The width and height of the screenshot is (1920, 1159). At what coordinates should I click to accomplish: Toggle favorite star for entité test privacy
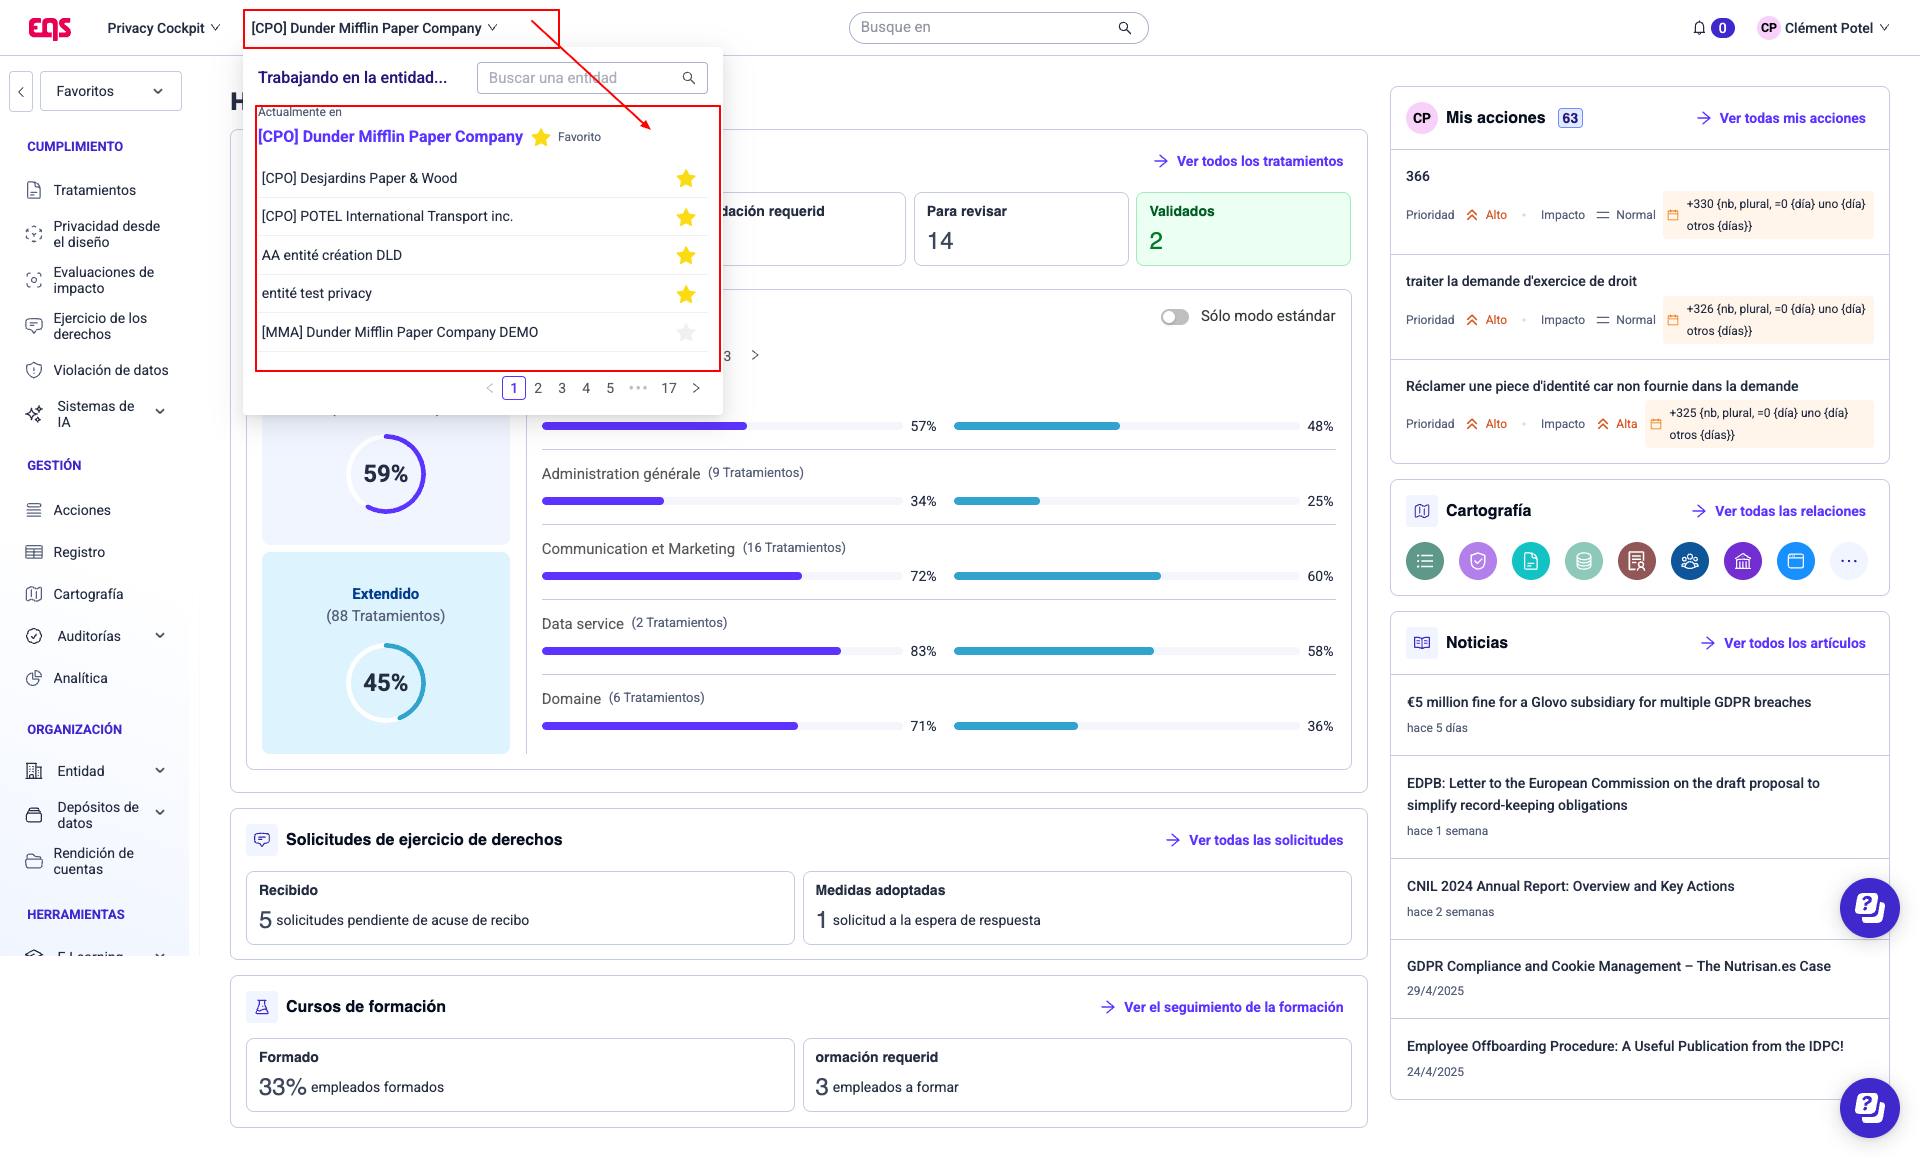(686, 294)
